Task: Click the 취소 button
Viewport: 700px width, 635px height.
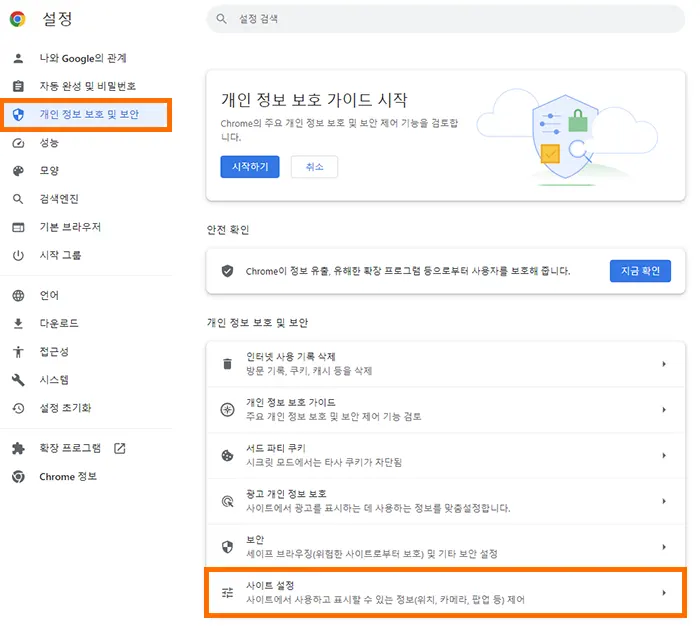Action: click(x=314, y=167)
